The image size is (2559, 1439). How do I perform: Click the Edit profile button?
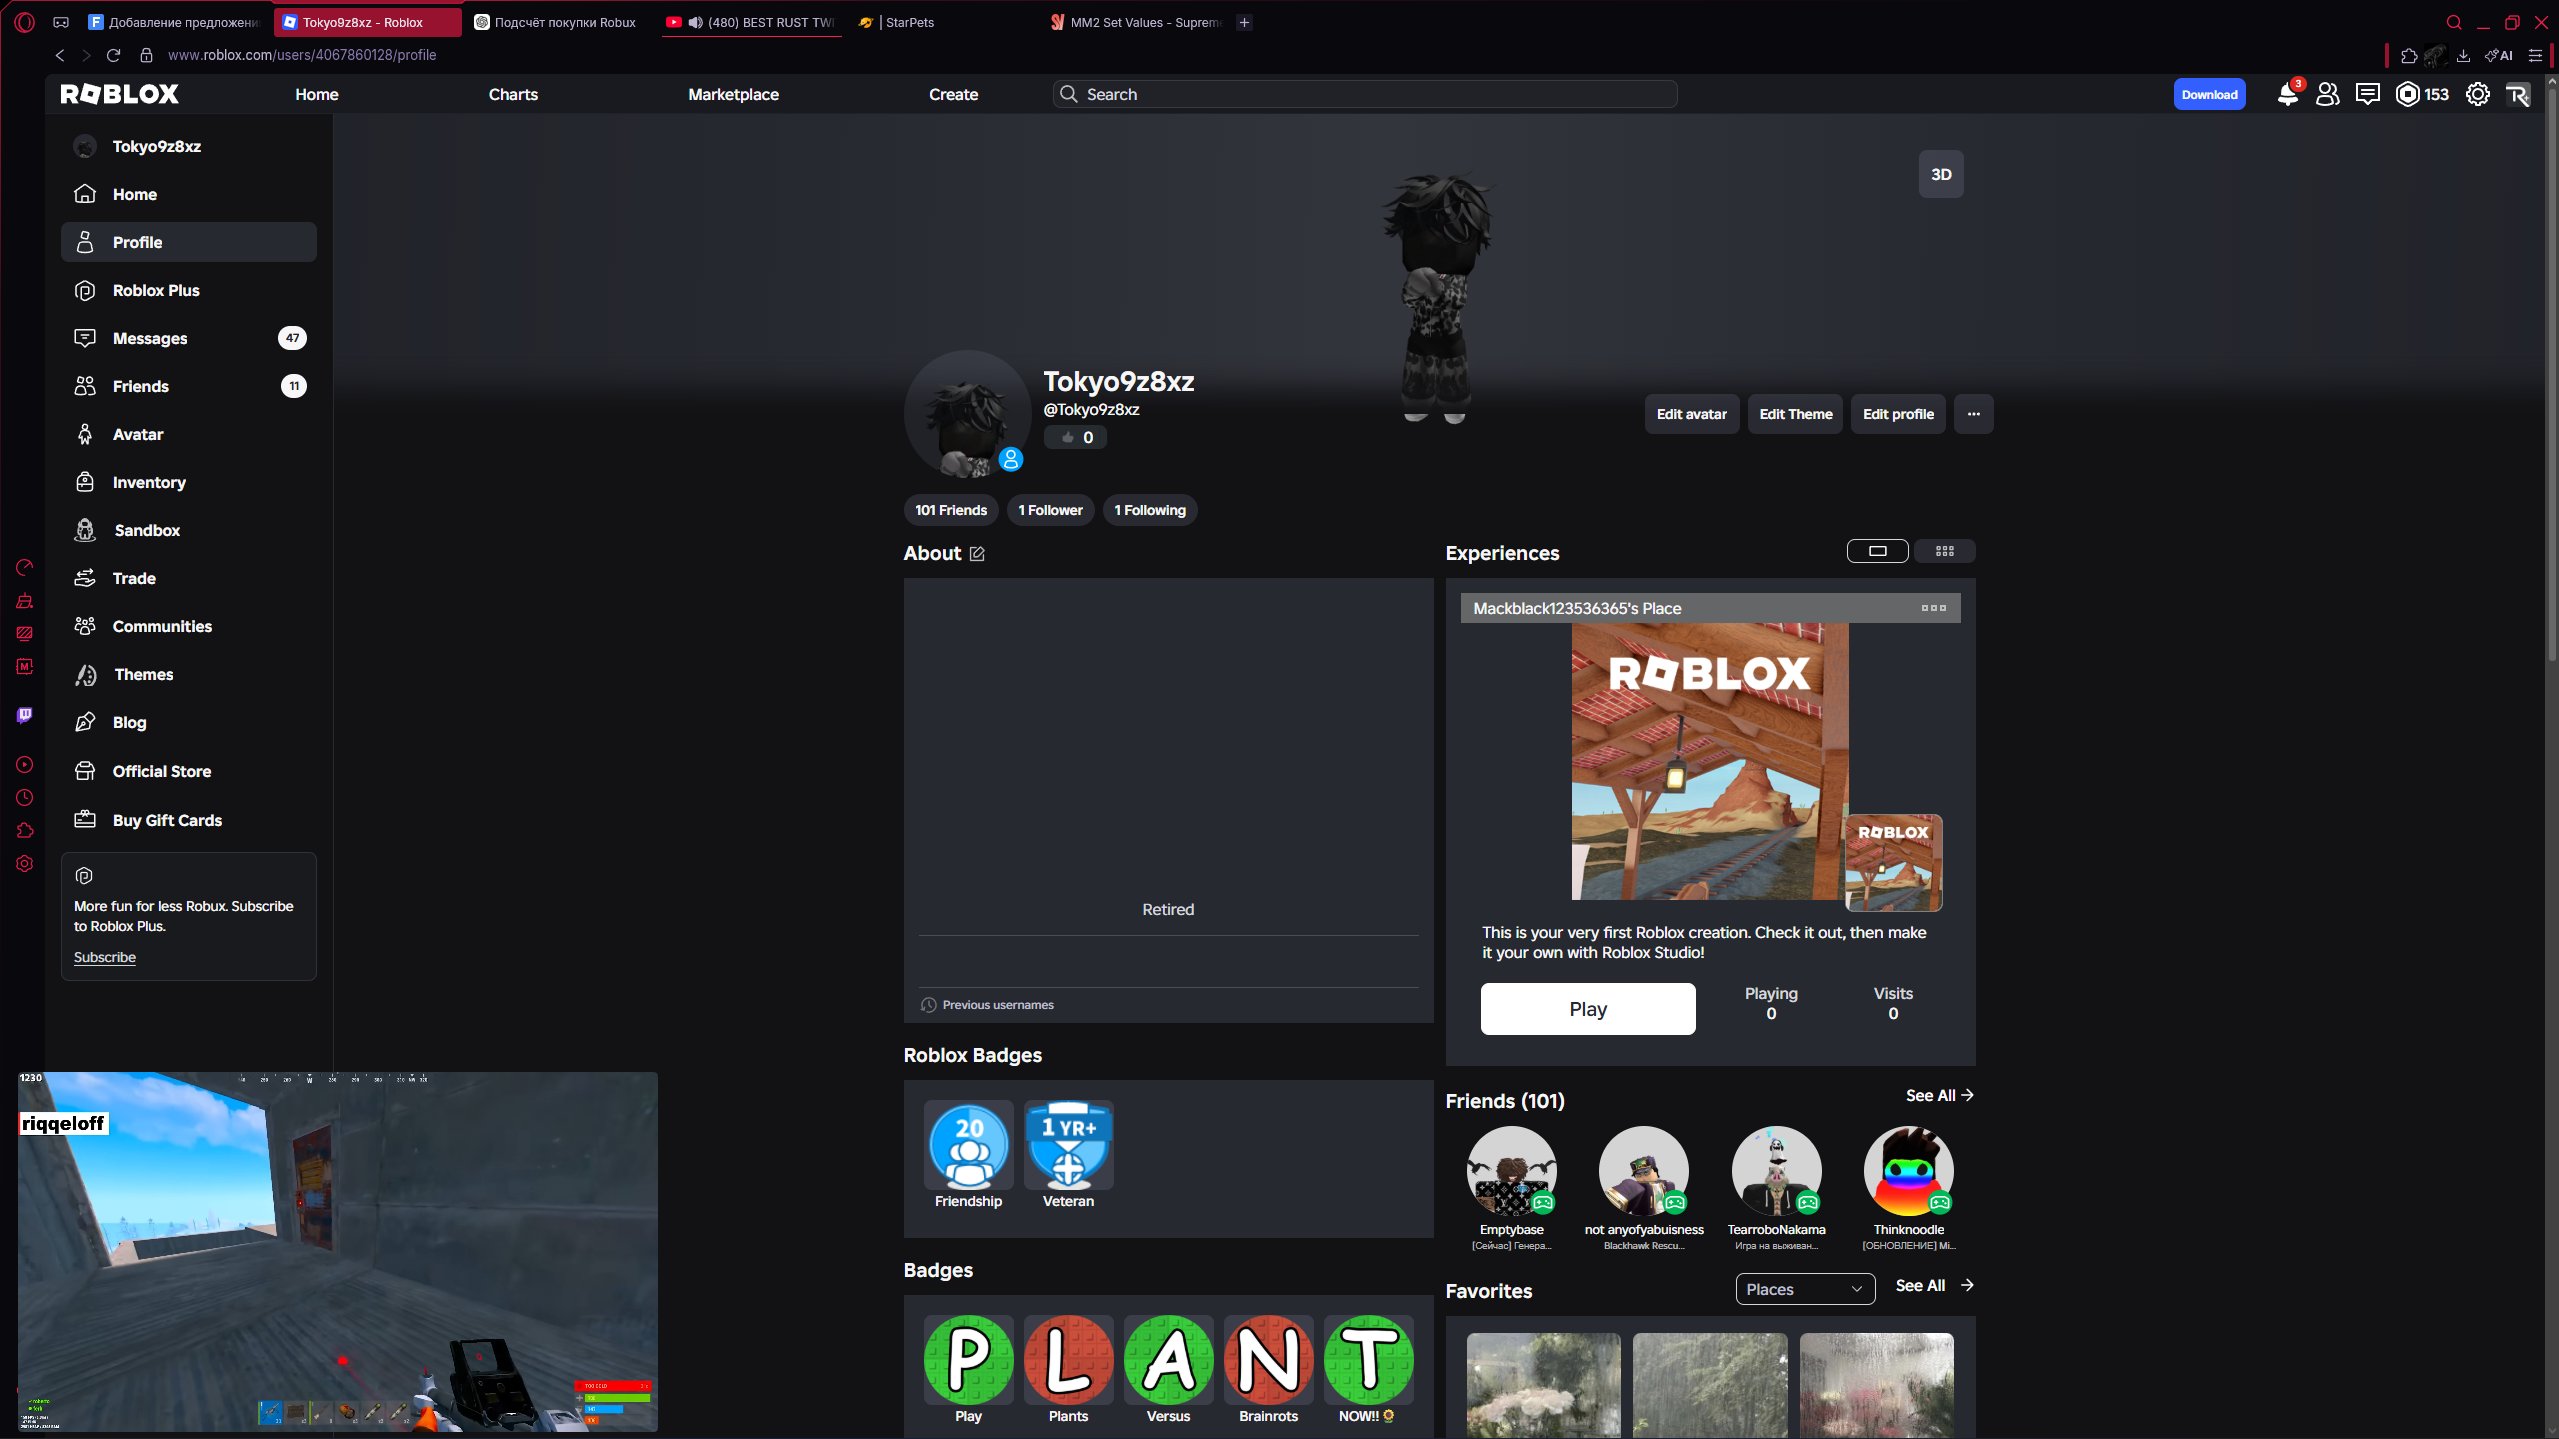click(x=1898, y=414)
